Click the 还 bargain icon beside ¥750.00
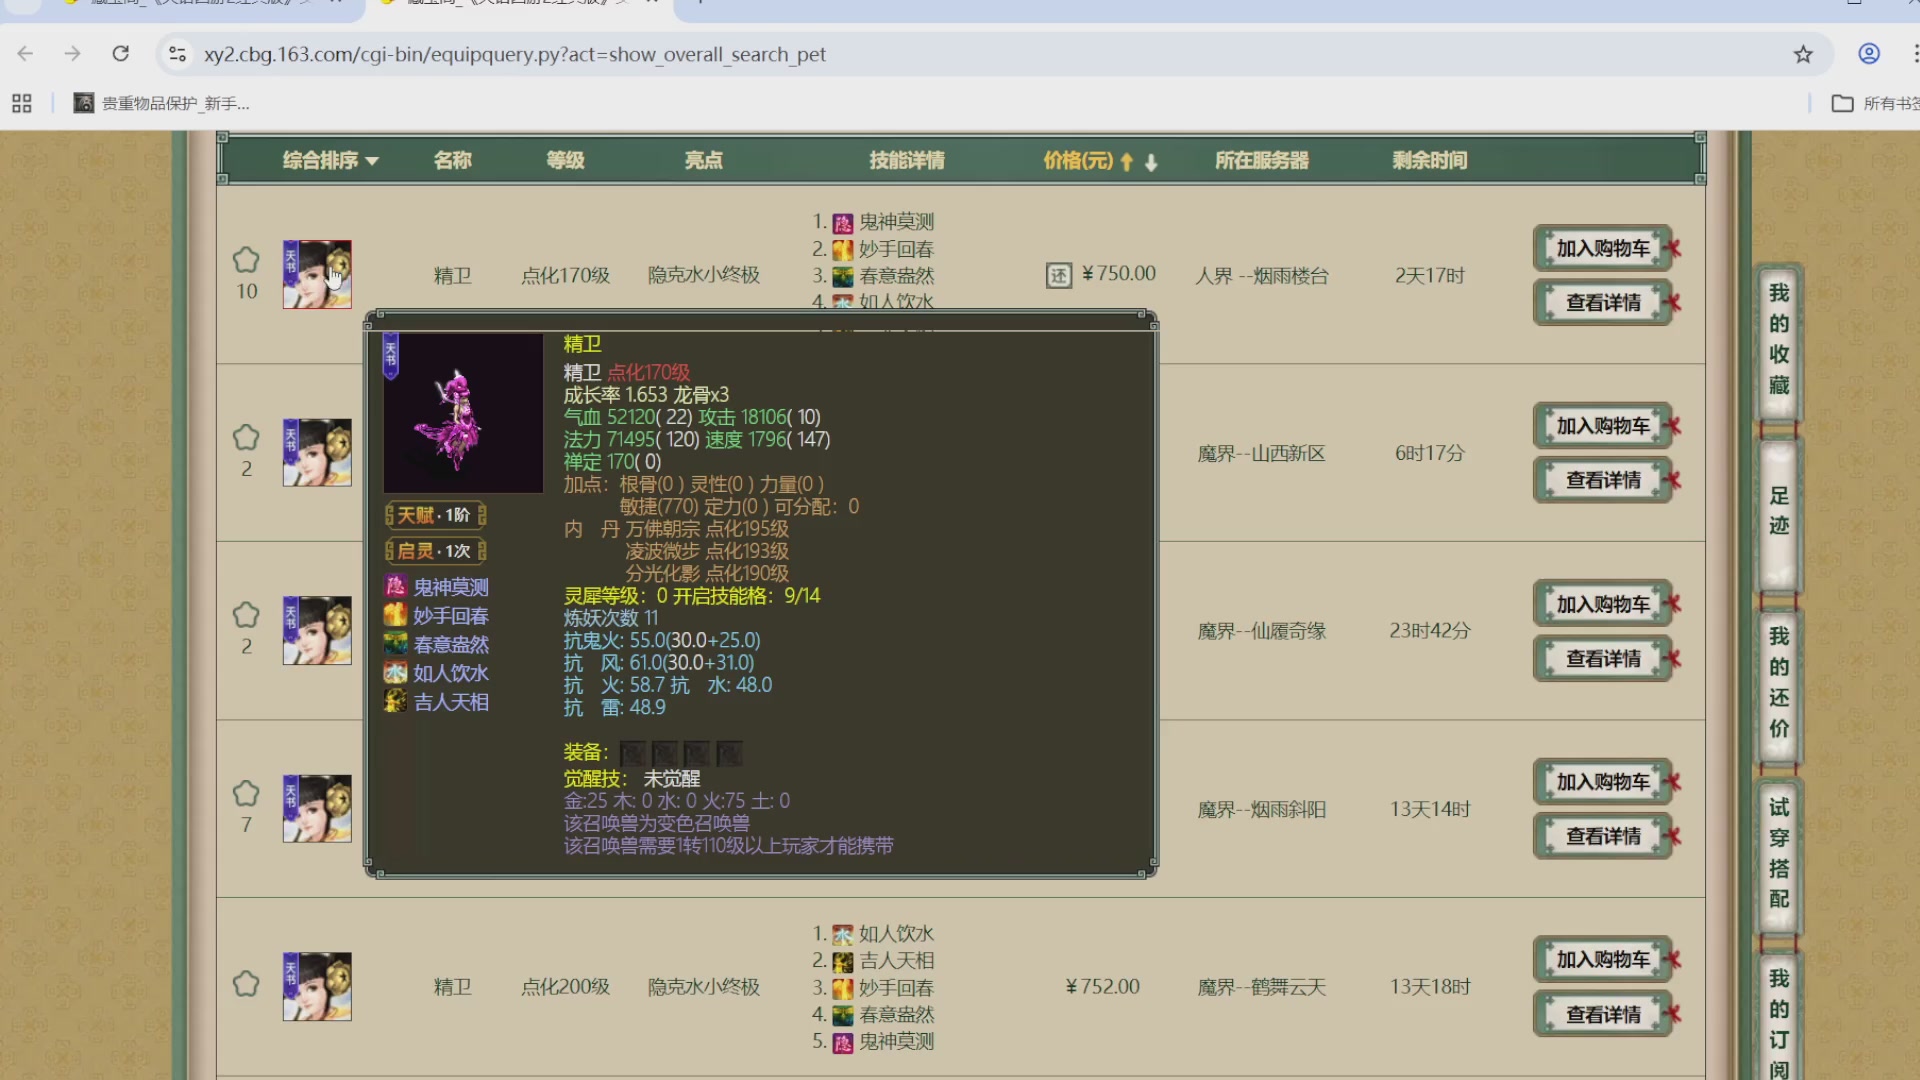Screen dimensions: 1920x1080 1059,275
